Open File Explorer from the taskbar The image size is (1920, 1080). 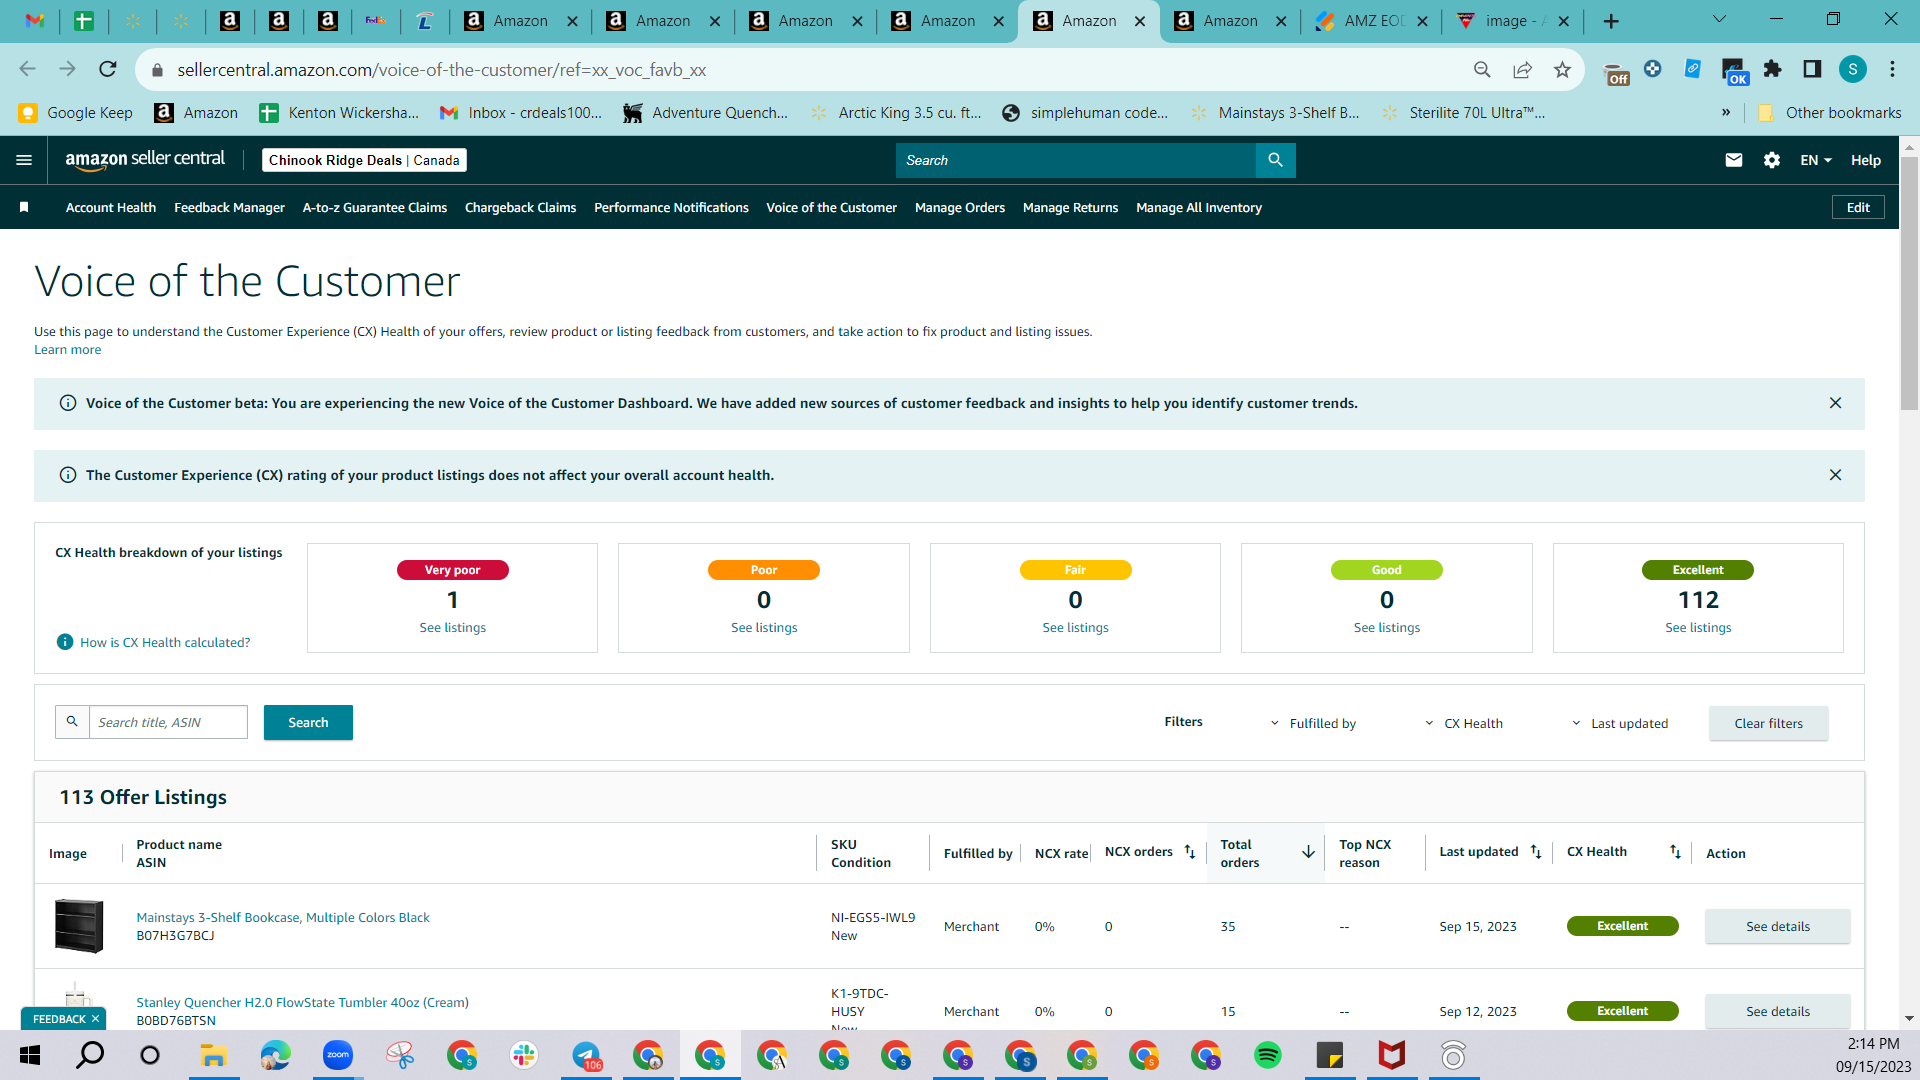tap(213, 1055)
